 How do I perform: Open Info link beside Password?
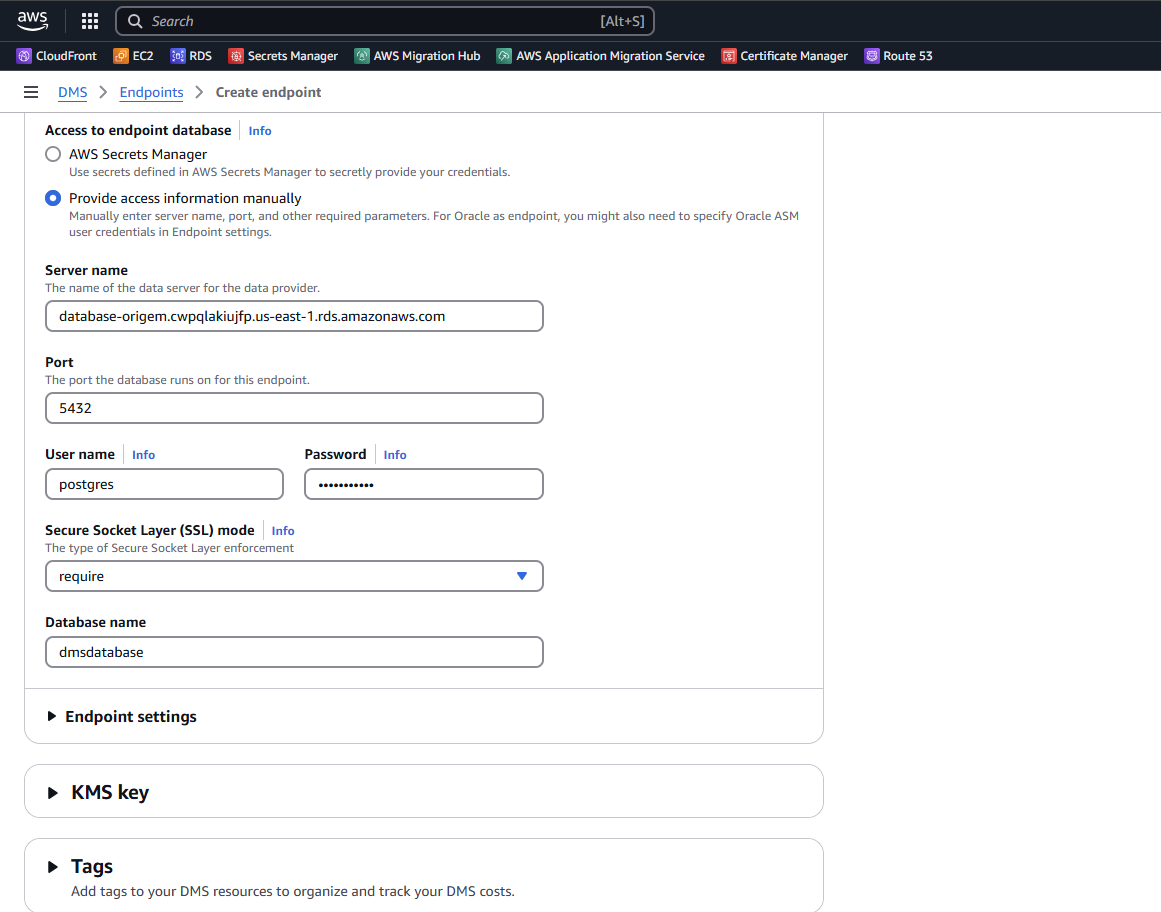coord(395,454)
